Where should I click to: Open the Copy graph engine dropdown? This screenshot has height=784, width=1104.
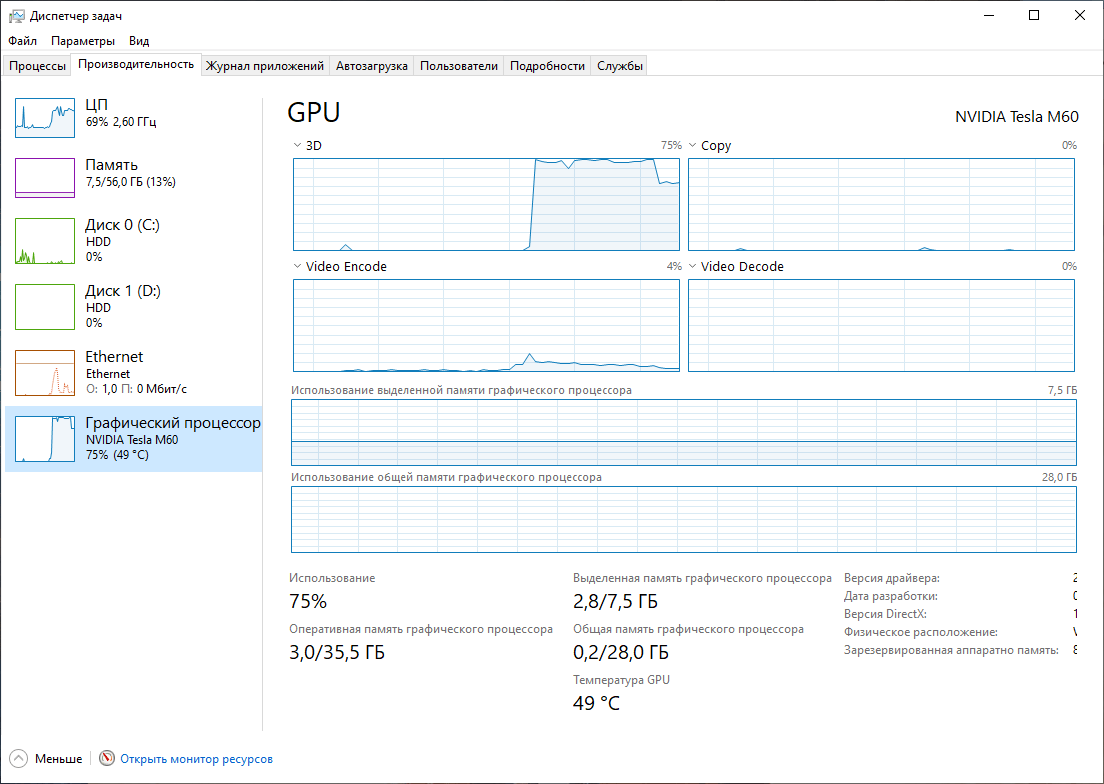(x=693, y=145)
